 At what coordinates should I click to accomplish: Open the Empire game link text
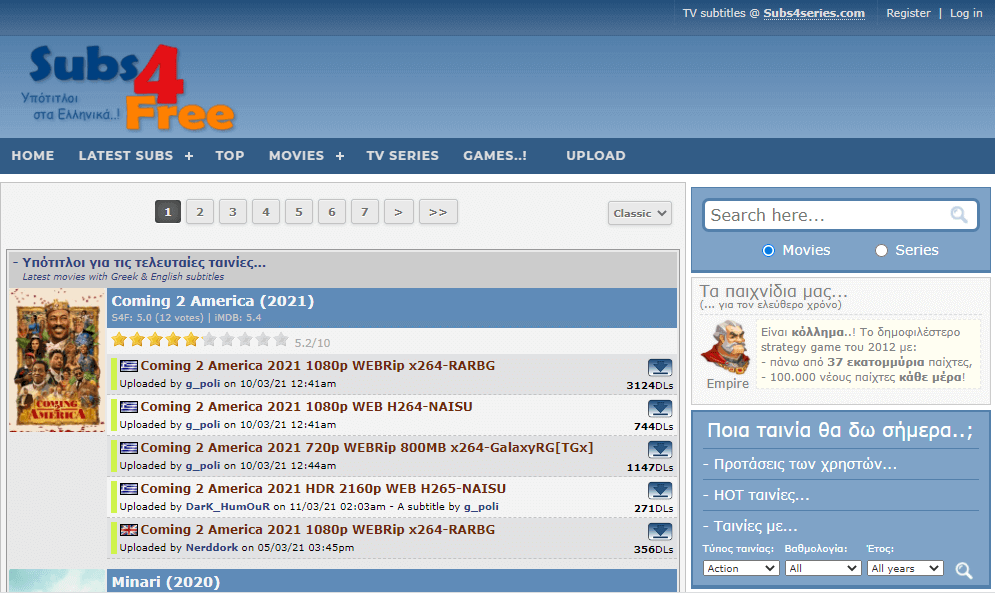pyautogui.click(x=728, y=383)
